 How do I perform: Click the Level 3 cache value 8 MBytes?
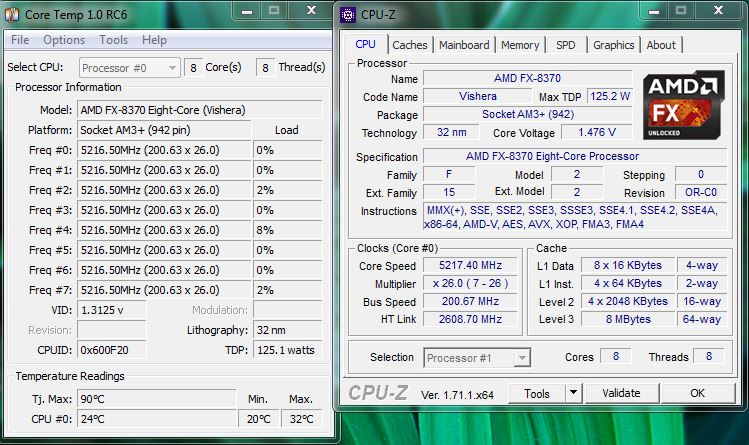[628, 319]
